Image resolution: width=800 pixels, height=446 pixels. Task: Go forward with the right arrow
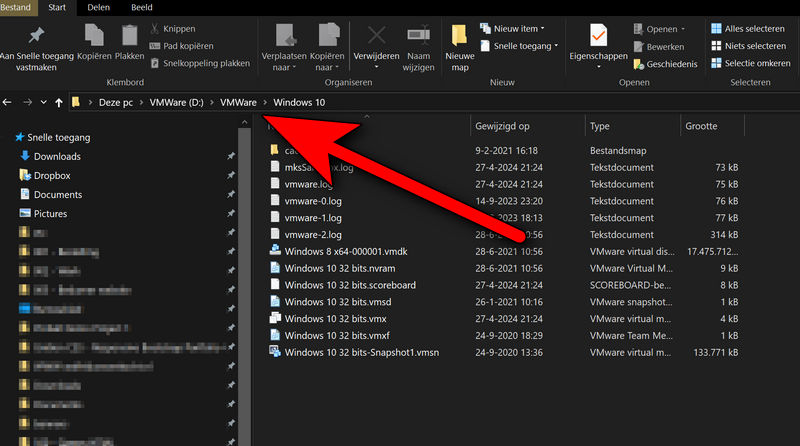coord(27,103)
